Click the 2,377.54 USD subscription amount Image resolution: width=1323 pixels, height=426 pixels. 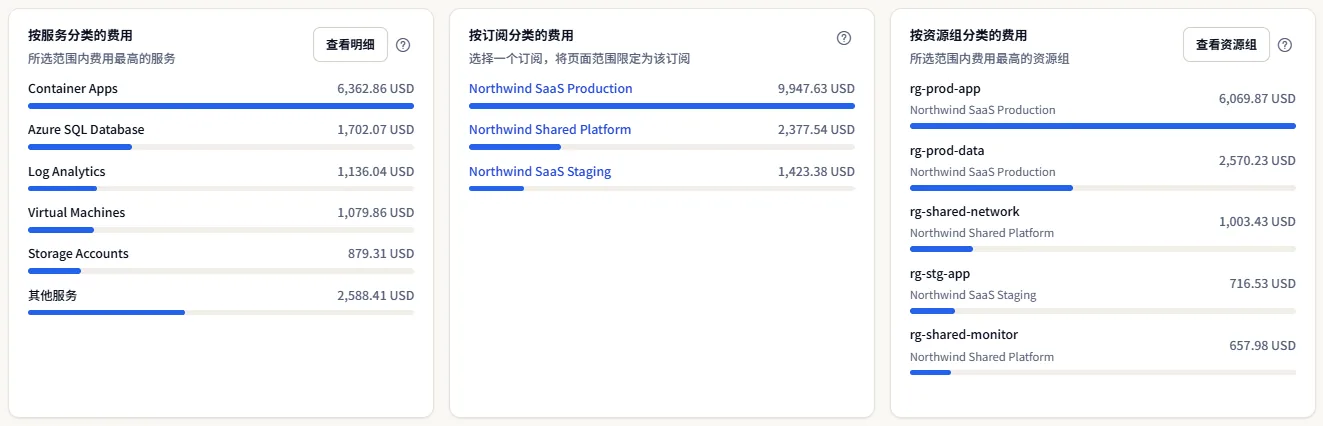click(x=816, y=130)
